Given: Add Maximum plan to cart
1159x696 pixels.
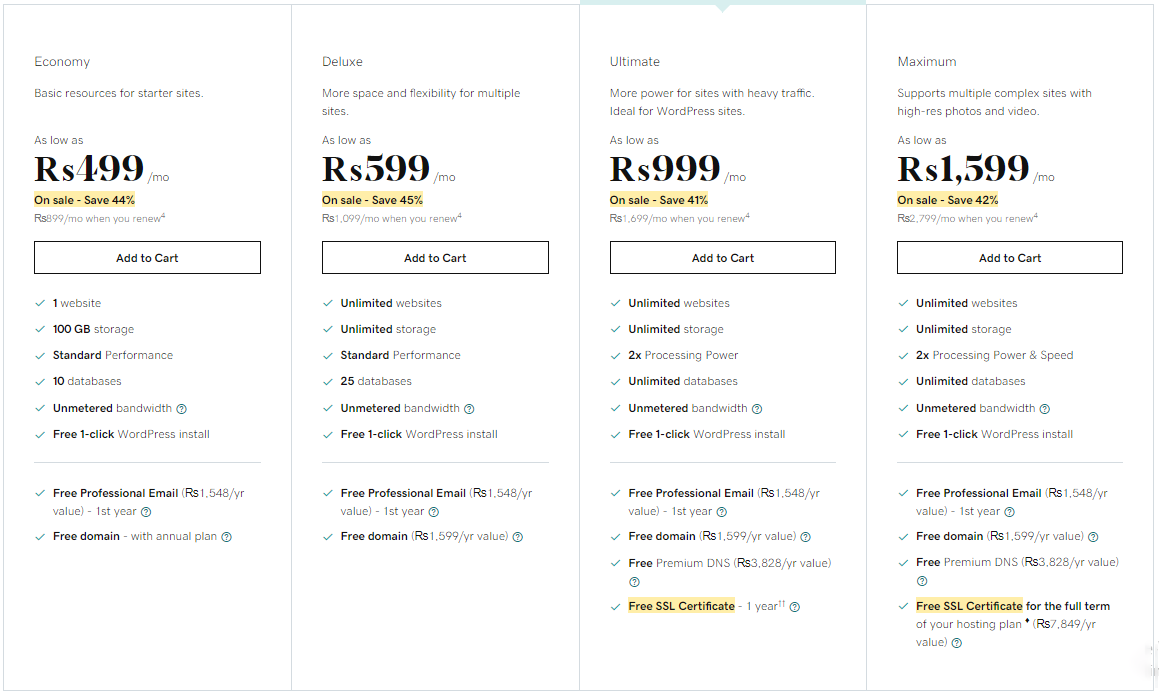Looking at the screenshot, I should pos(1010,258).
